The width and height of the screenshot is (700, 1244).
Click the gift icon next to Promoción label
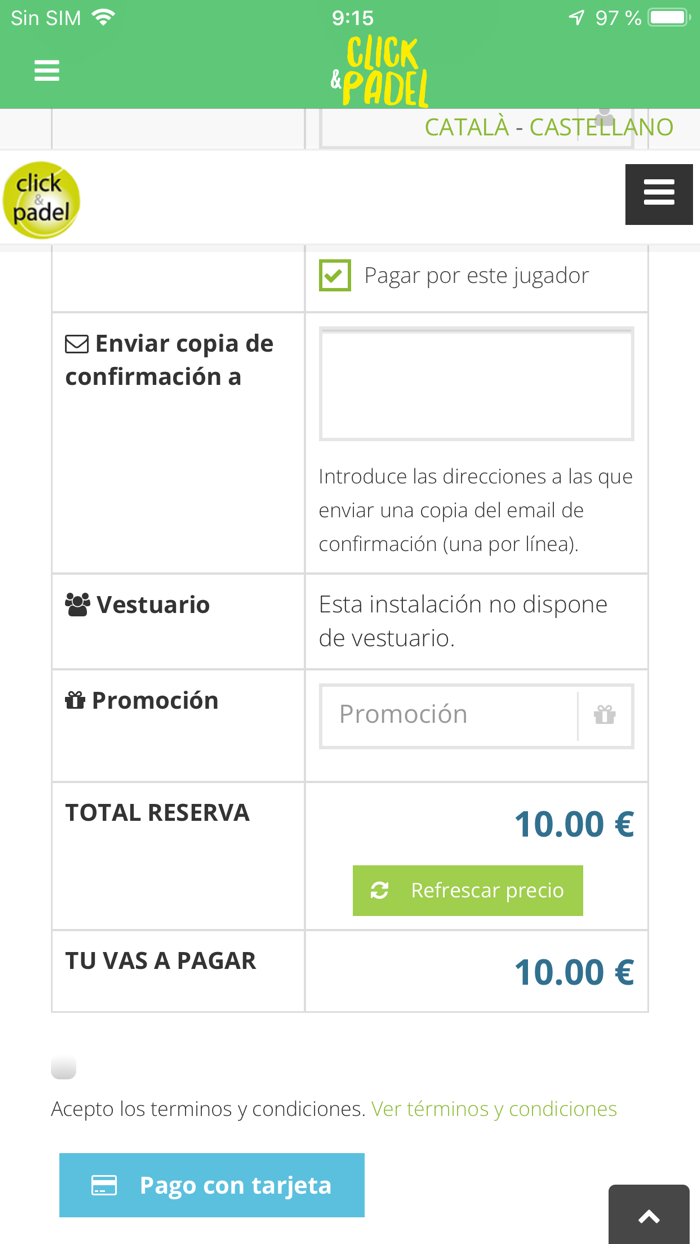pos(76,700)
